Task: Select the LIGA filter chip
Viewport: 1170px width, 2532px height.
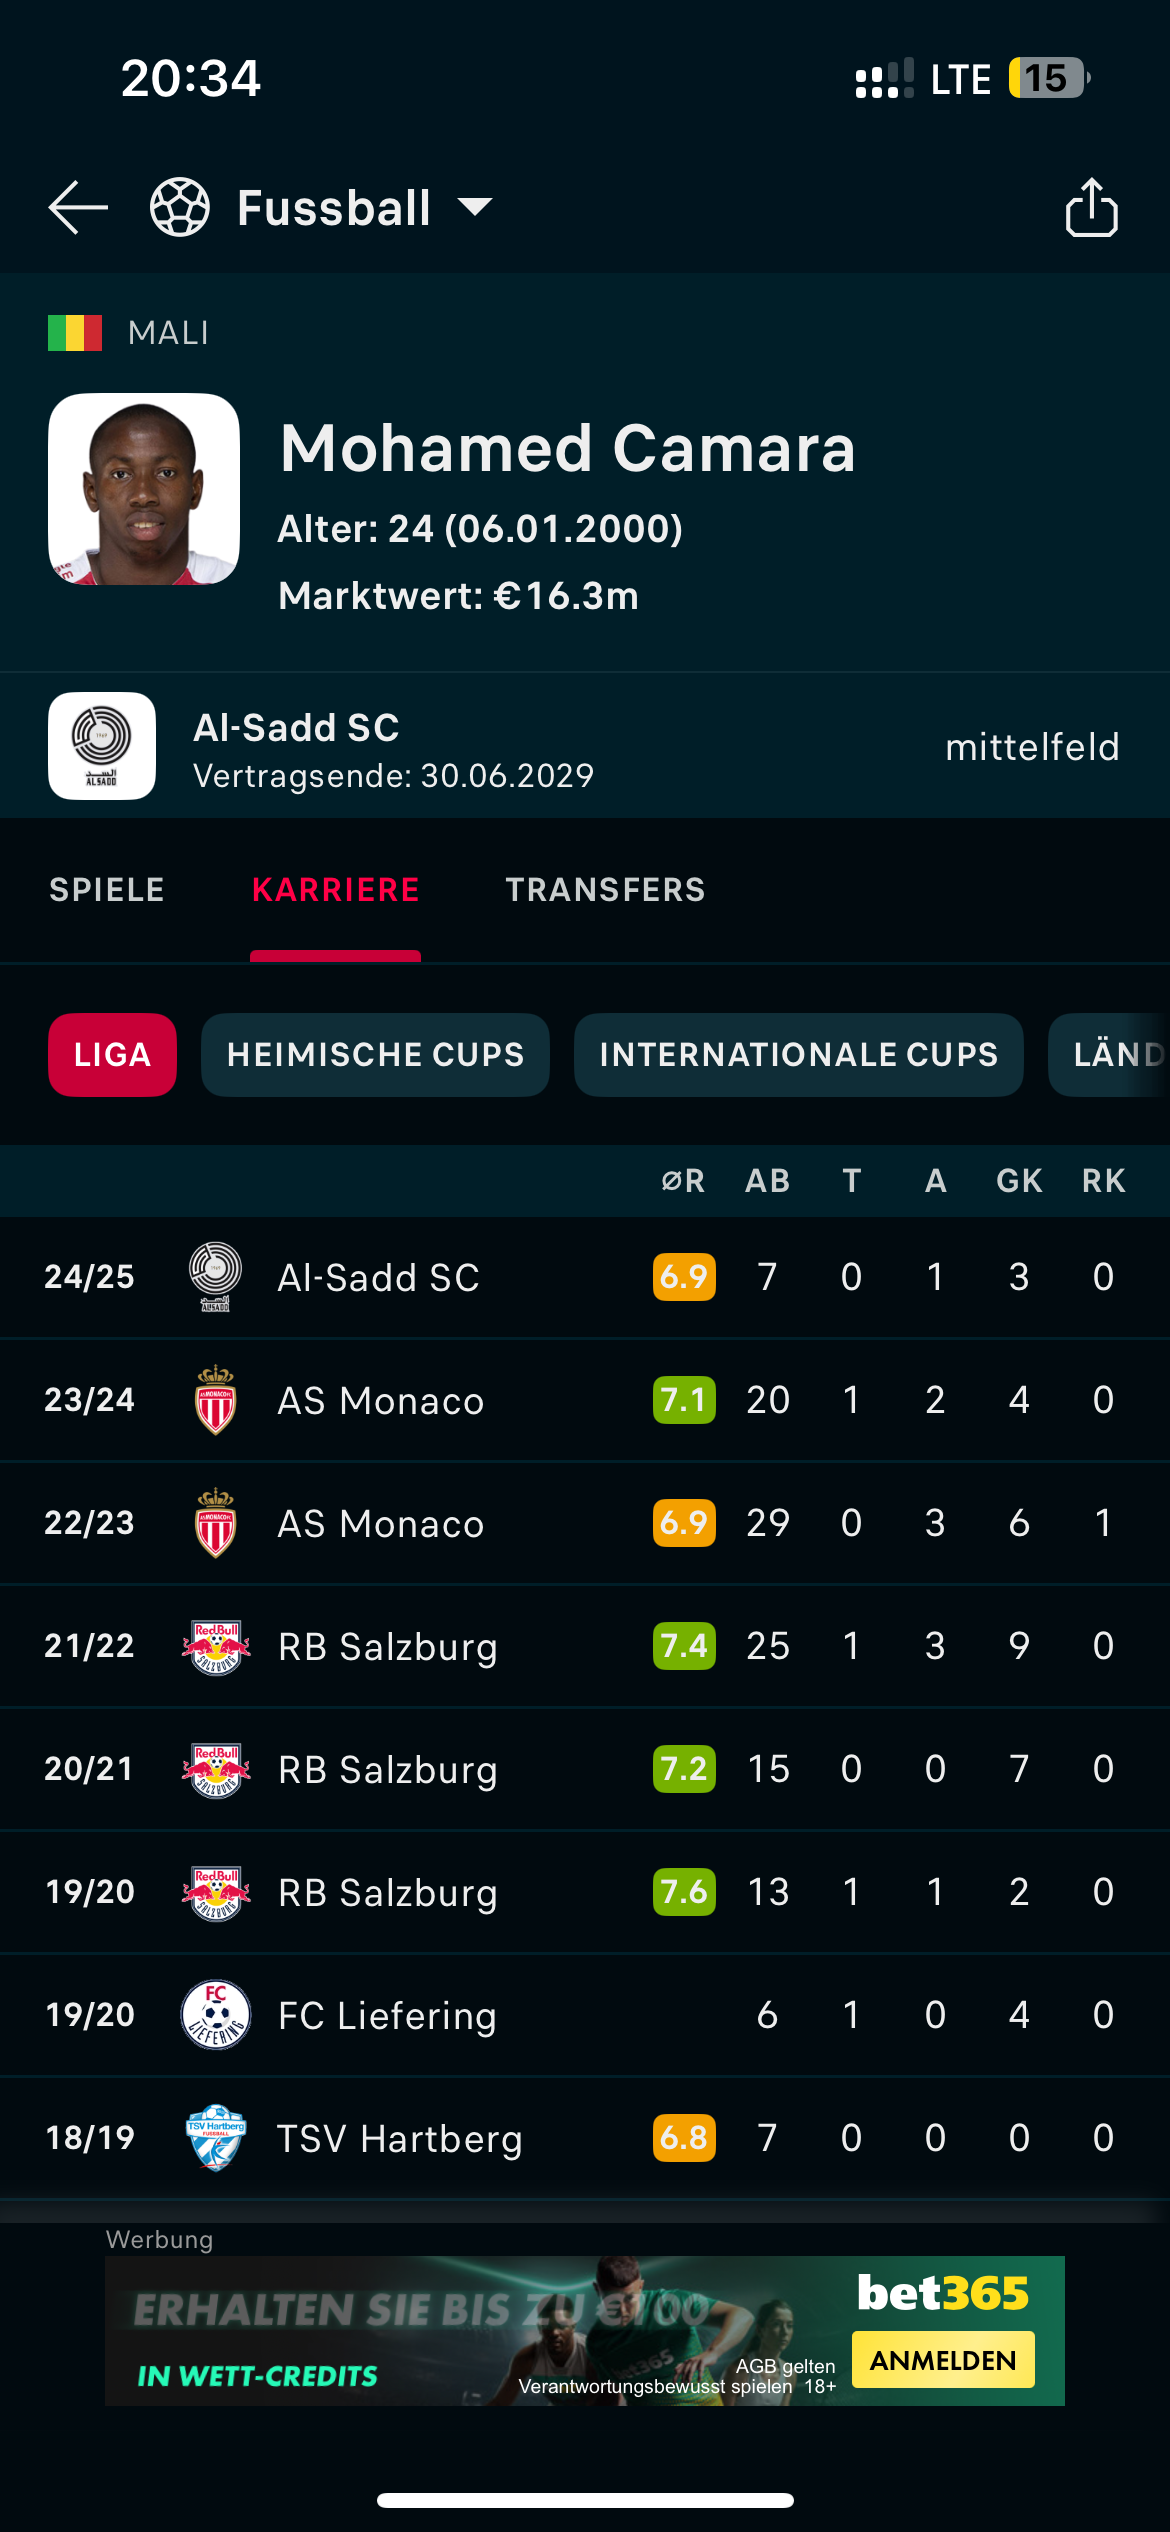Action: 112,1055
